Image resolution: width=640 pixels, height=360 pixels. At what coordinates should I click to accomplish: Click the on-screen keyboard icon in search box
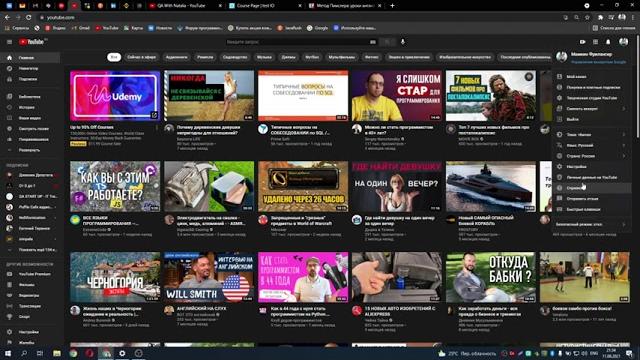373,42
